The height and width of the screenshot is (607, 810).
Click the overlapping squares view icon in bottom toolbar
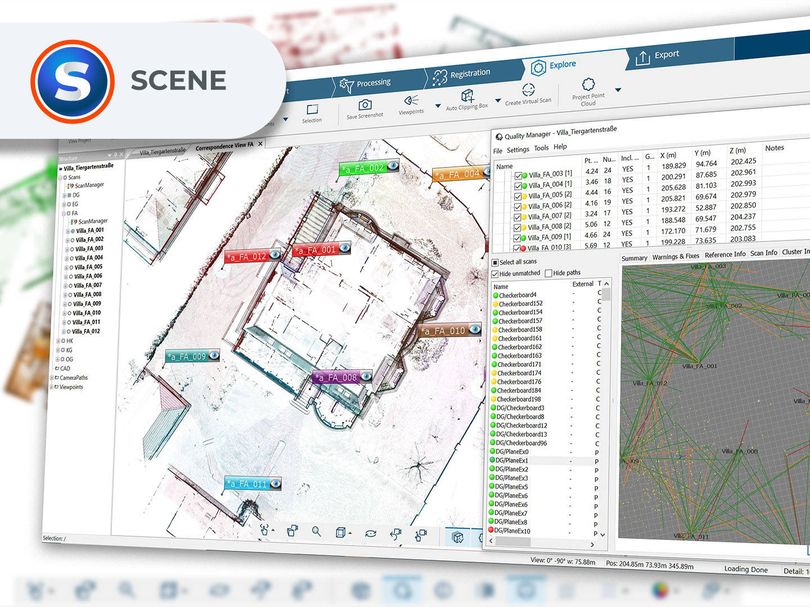[x=292, y=531]
